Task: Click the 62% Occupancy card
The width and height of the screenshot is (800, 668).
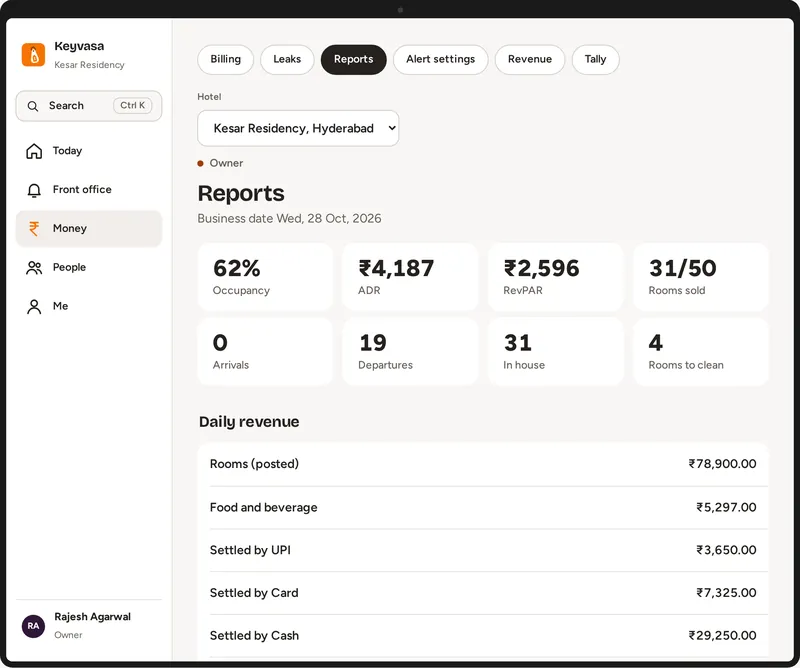Action: (265, 277)
